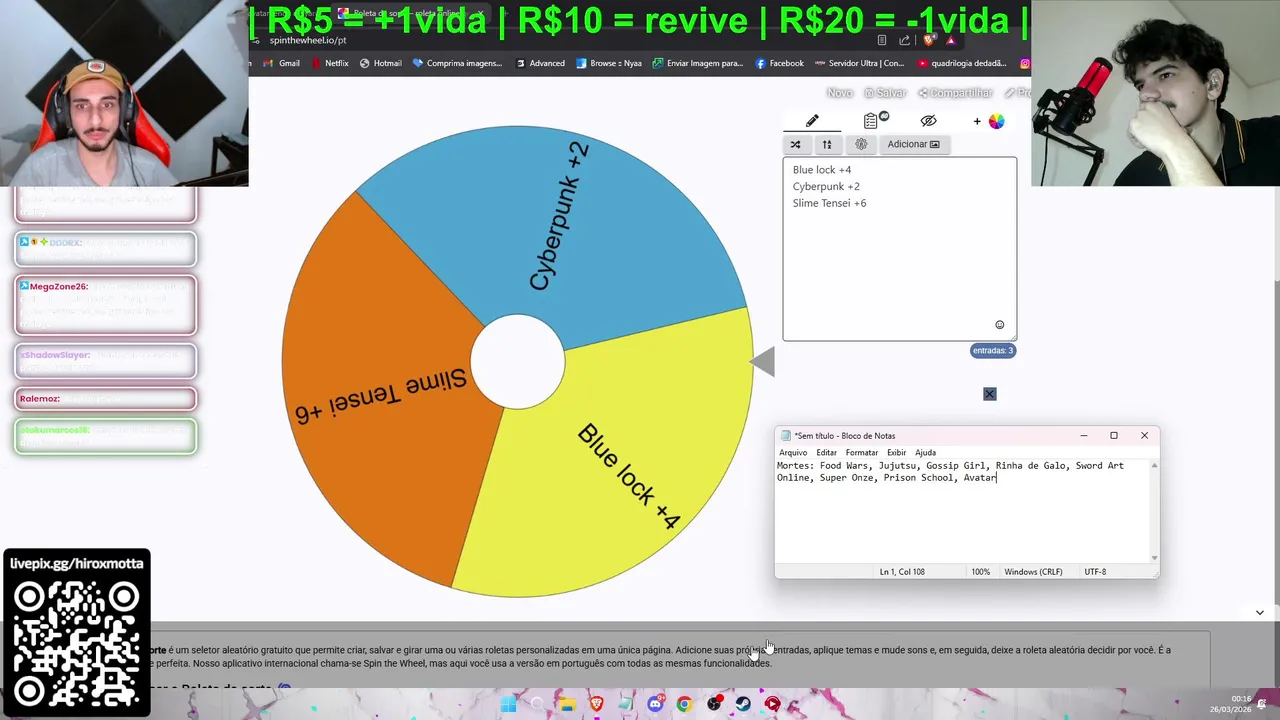
Task: Open Formatar menu in Bloco de Notas
Action: (x=862, y=452)
